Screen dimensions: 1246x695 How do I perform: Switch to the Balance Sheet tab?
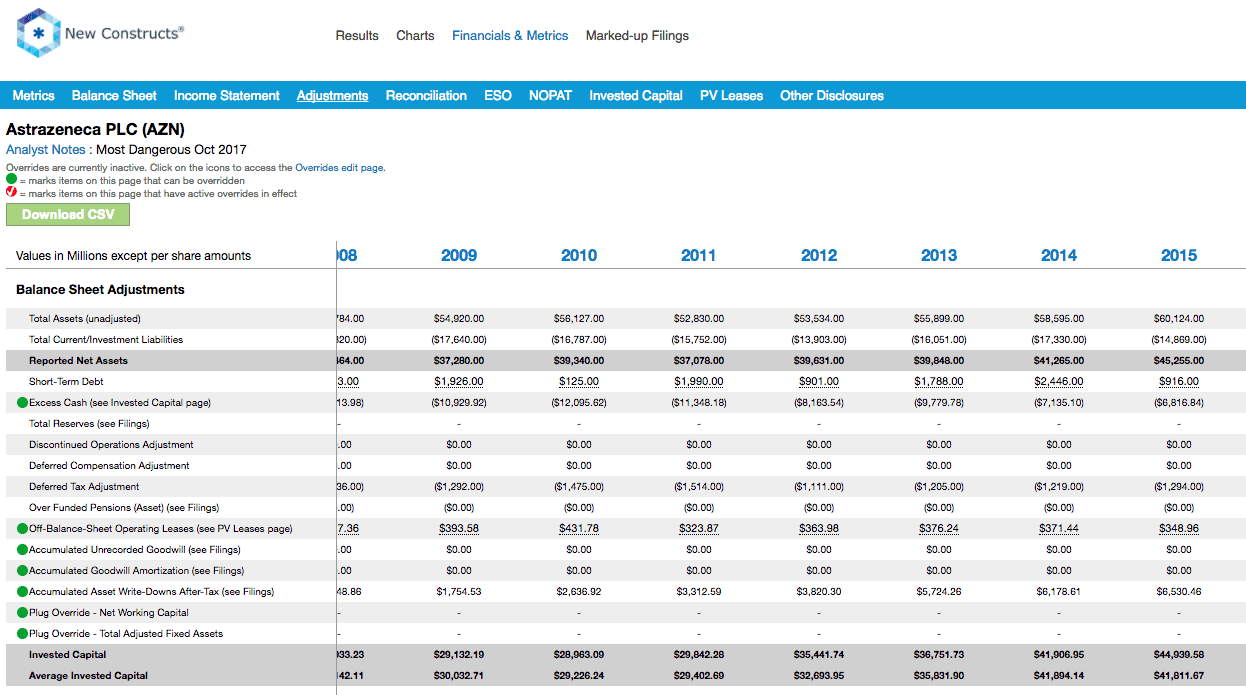tap(114, 96)
